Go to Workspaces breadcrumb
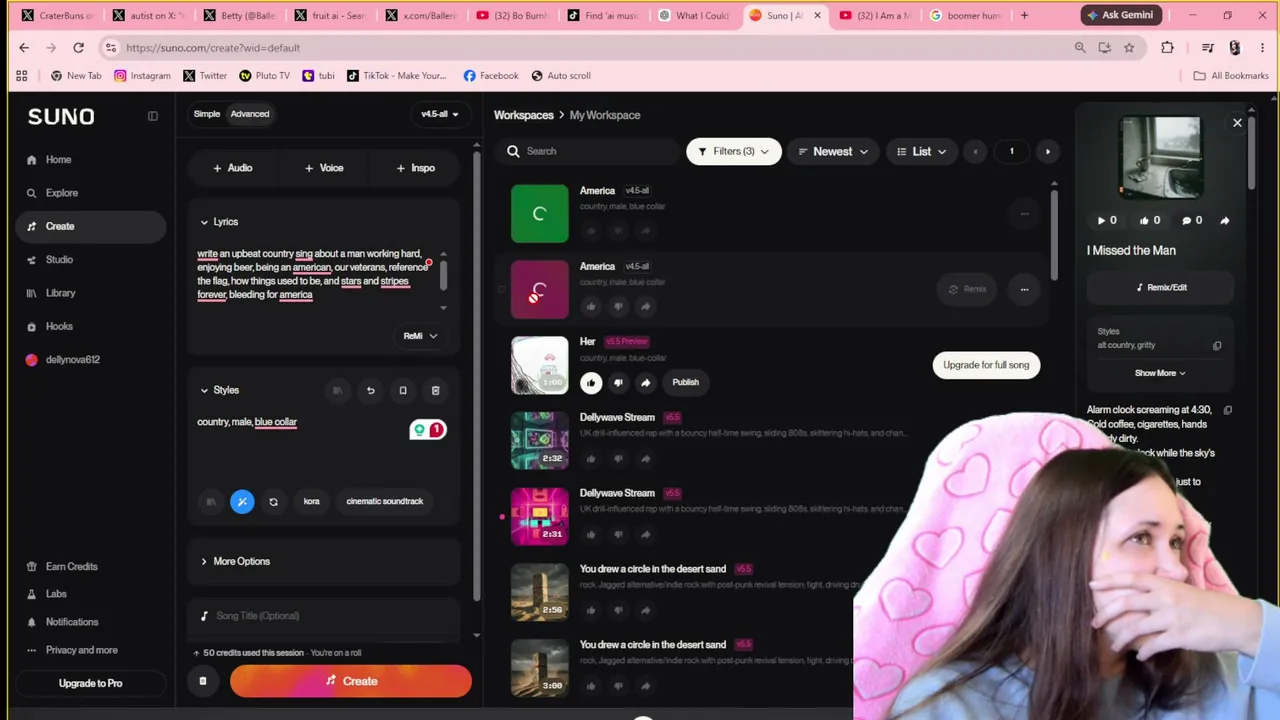 tap(523, 115)
